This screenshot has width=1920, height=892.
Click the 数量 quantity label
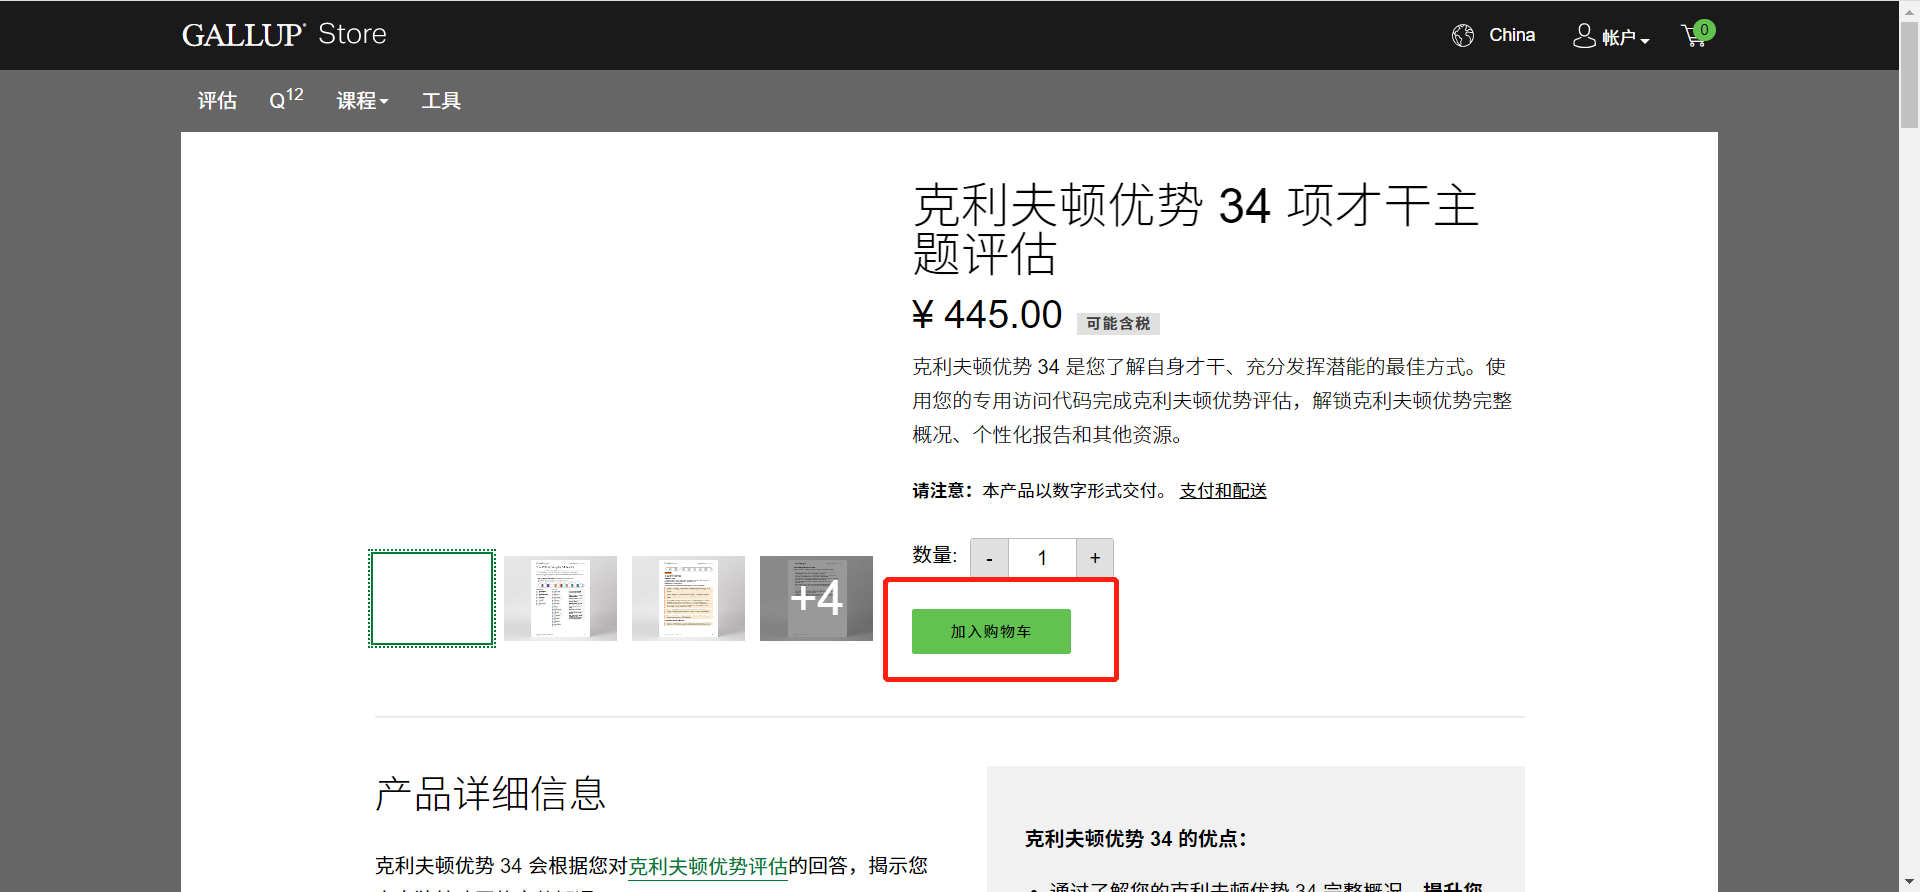tap(935, 555)
